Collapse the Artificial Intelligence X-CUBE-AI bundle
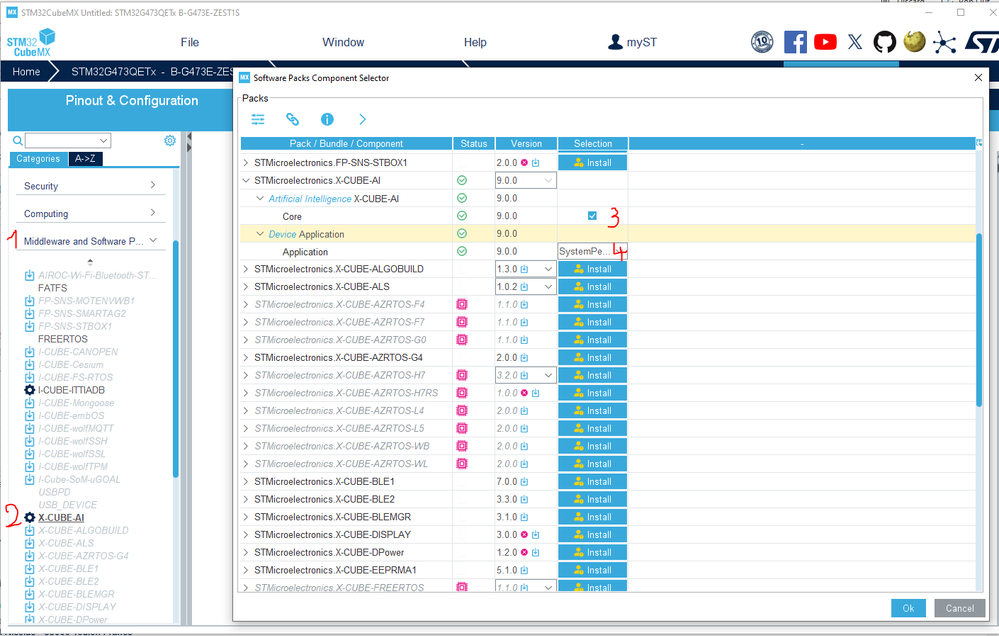This screenshot has height=636, width=999. pyautogui.click(x=260, y=198)
